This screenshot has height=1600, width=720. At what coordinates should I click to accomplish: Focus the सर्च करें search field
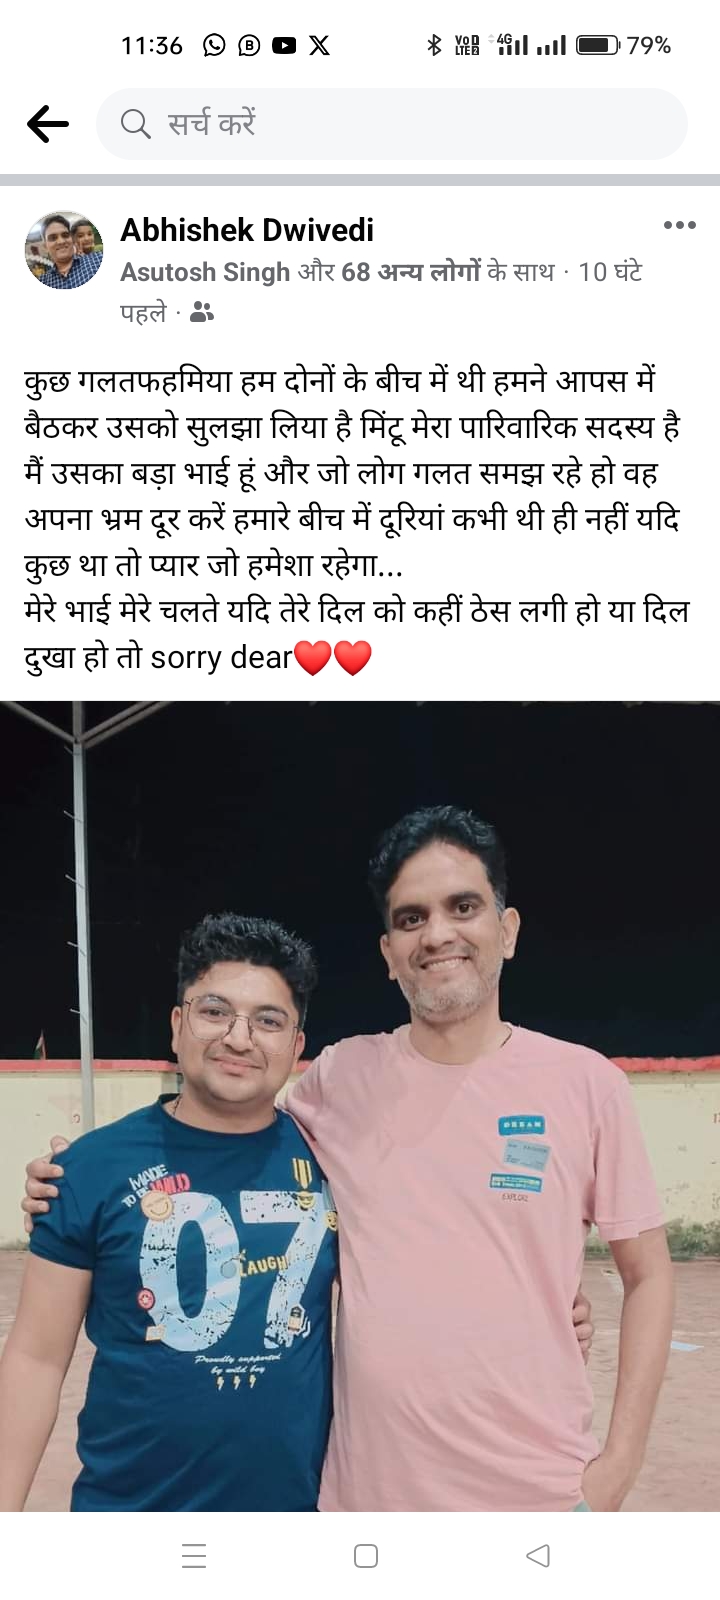(392, 124)
